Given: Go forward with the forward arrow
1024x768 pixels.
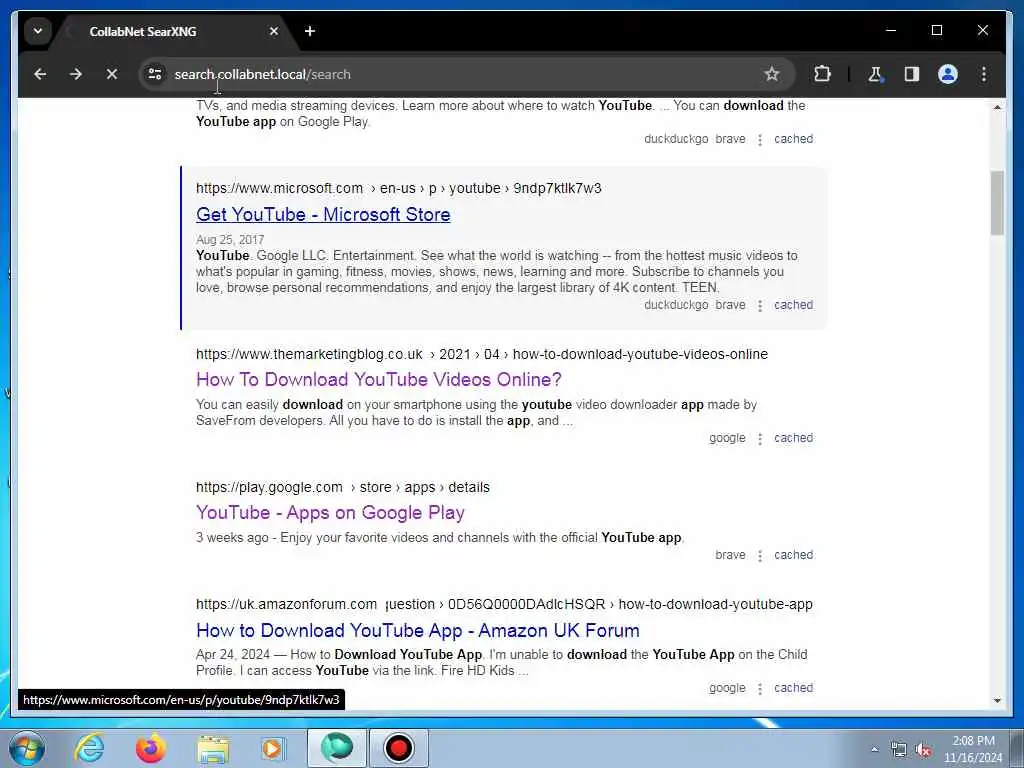Looking at the screenshot, I should pos(76,74).
